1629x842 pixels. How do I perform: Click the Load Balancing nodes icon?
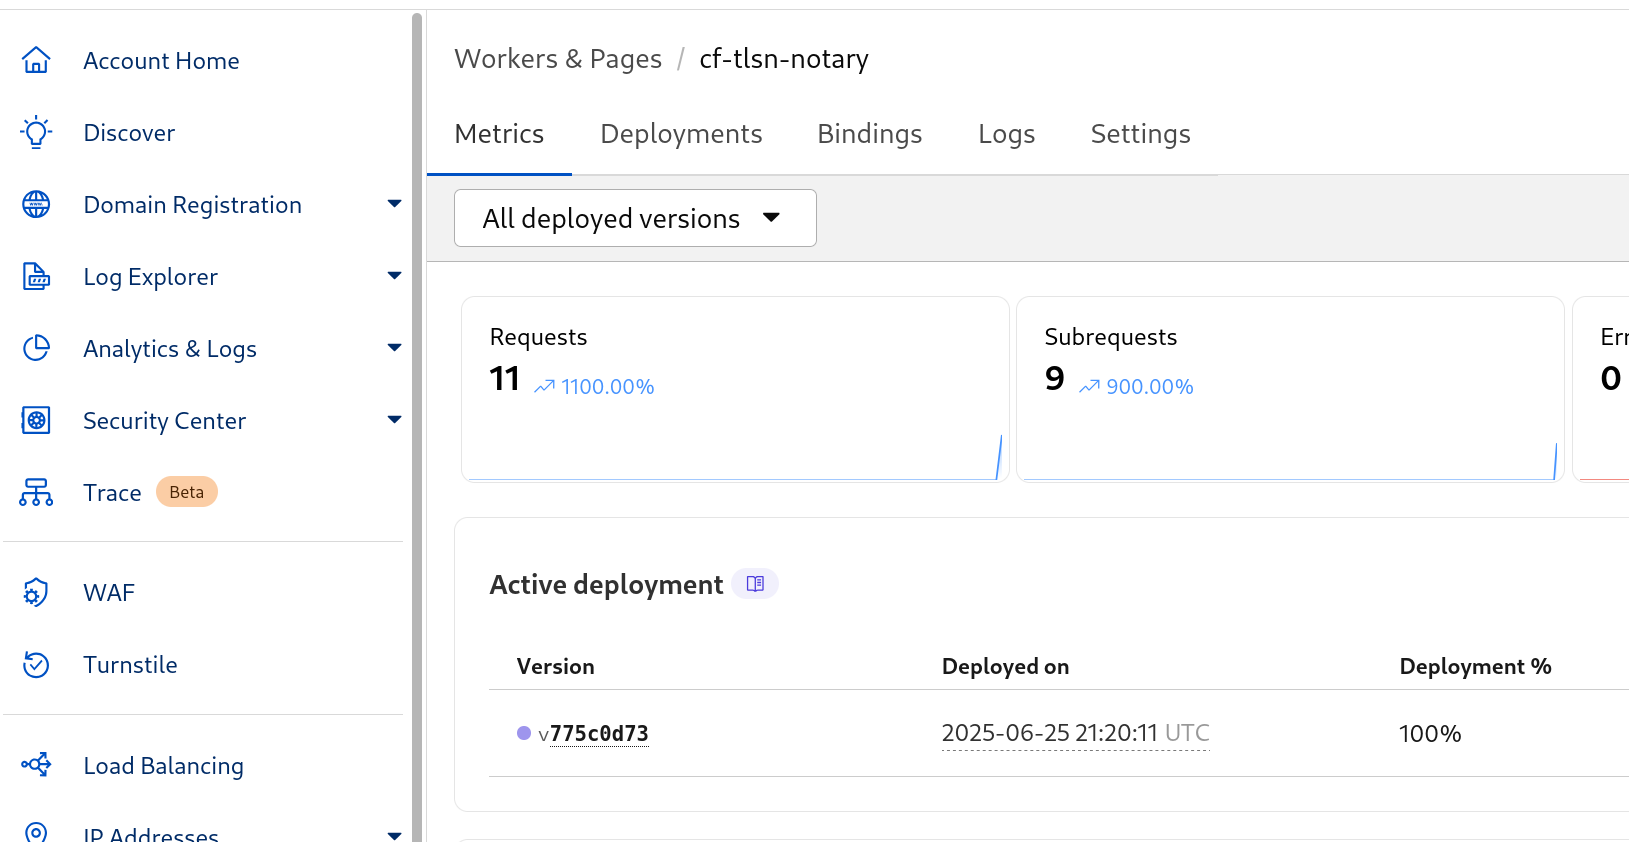point(36,765)
